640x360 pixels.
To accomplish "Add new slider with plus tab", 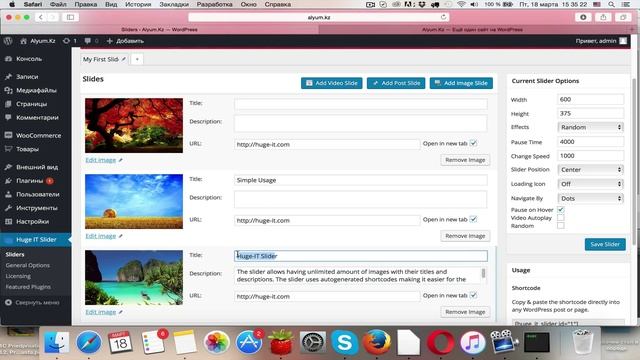I will [x=137, y=59].
